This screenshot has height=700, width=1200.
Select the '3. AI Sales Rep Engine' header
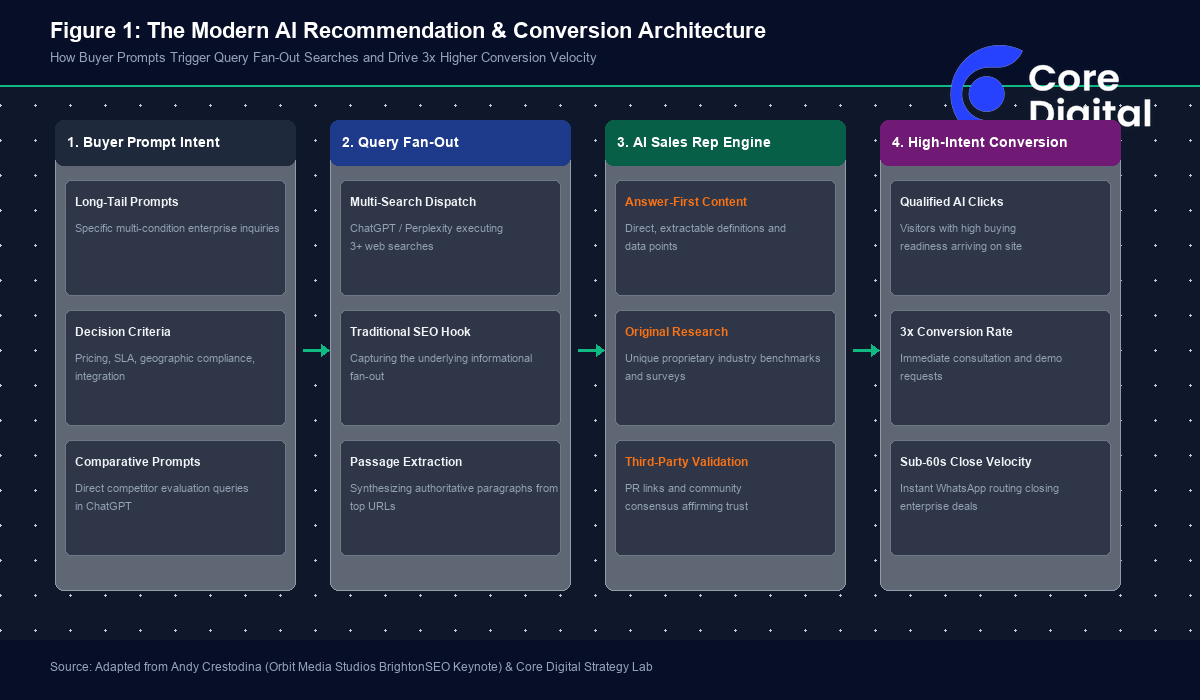[725, 143]
